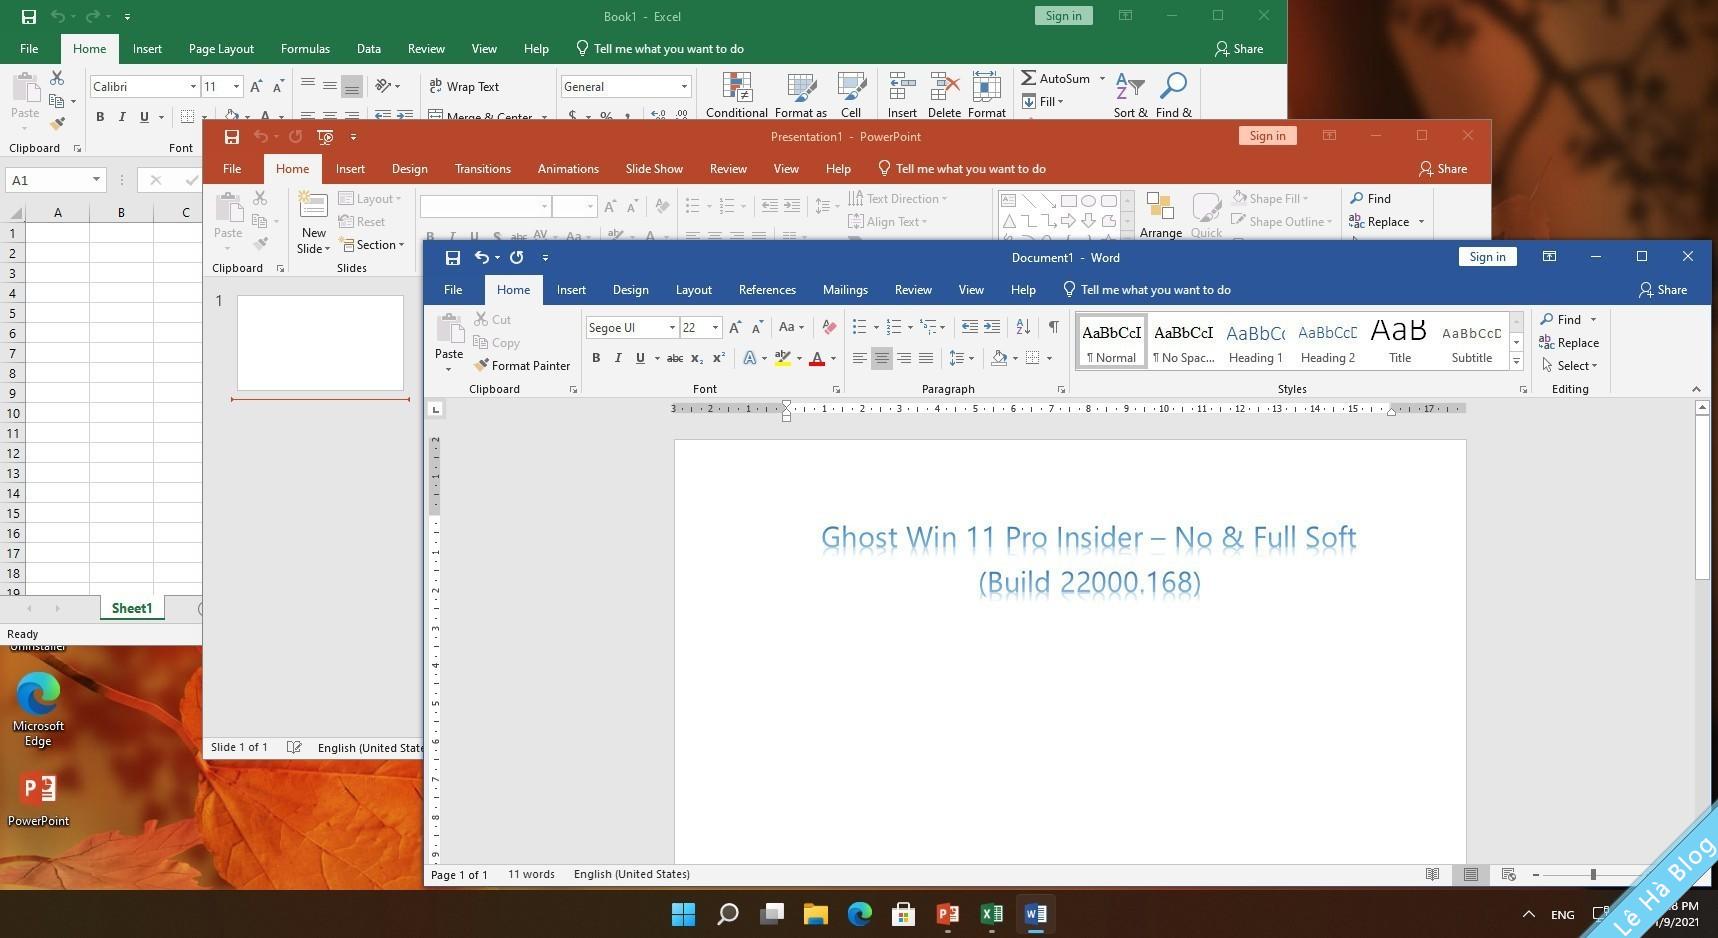The height and width of the screenshot is (938, 1718).
Task: Click Word Share button
Action: point(1662,290)
